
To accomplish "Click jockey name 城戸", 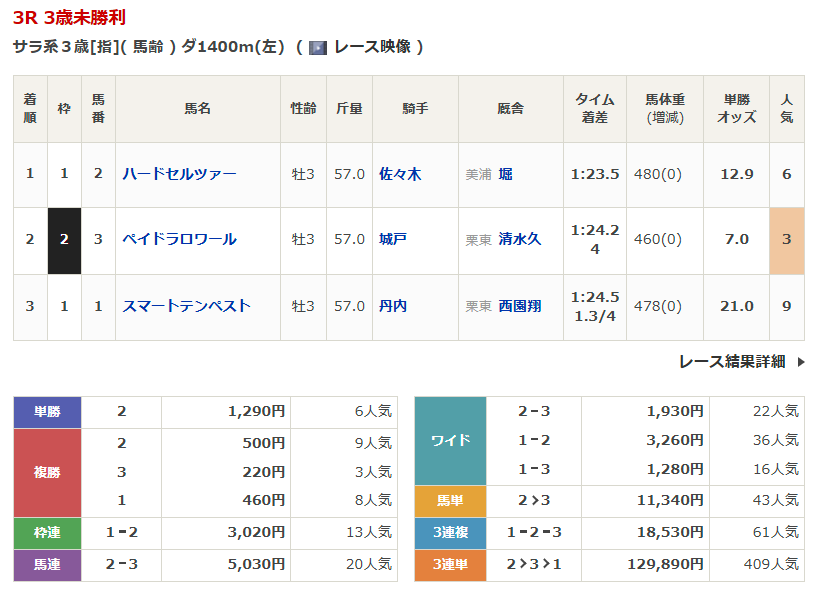I will [x=393, y=240].
